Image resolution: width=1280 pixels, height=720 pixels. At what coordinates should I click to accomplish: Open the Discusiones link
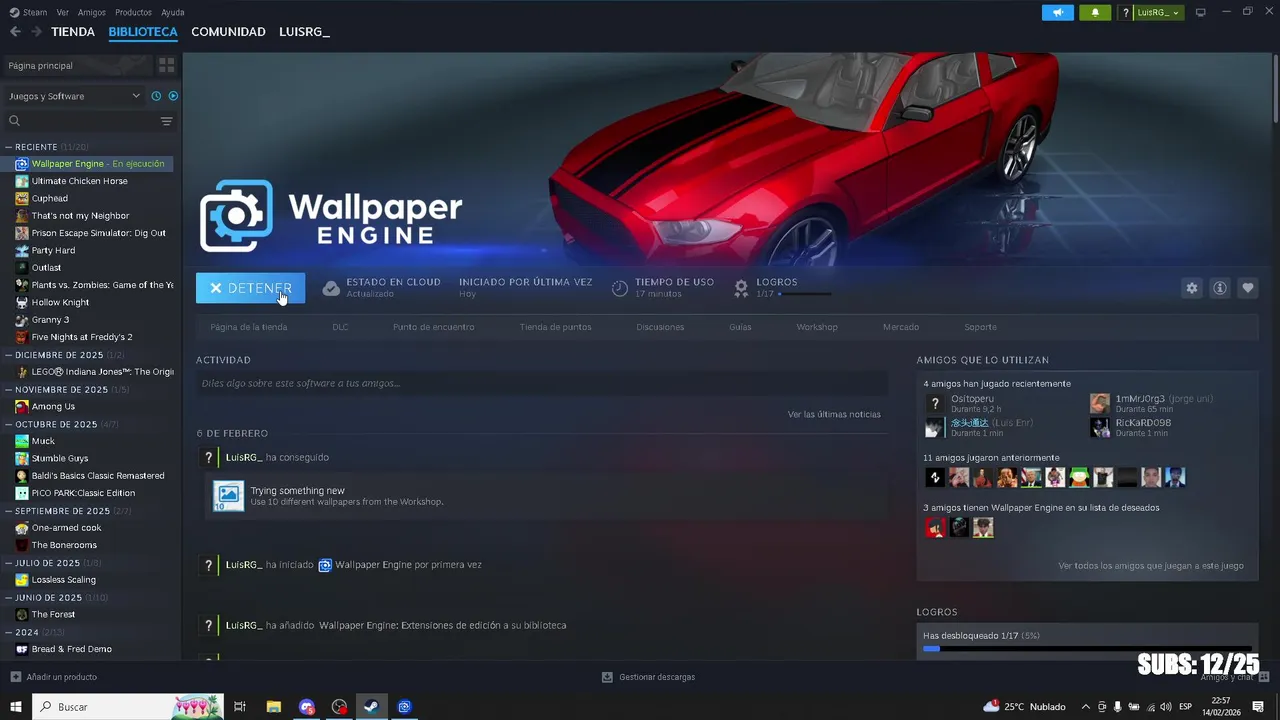point(660,327)
